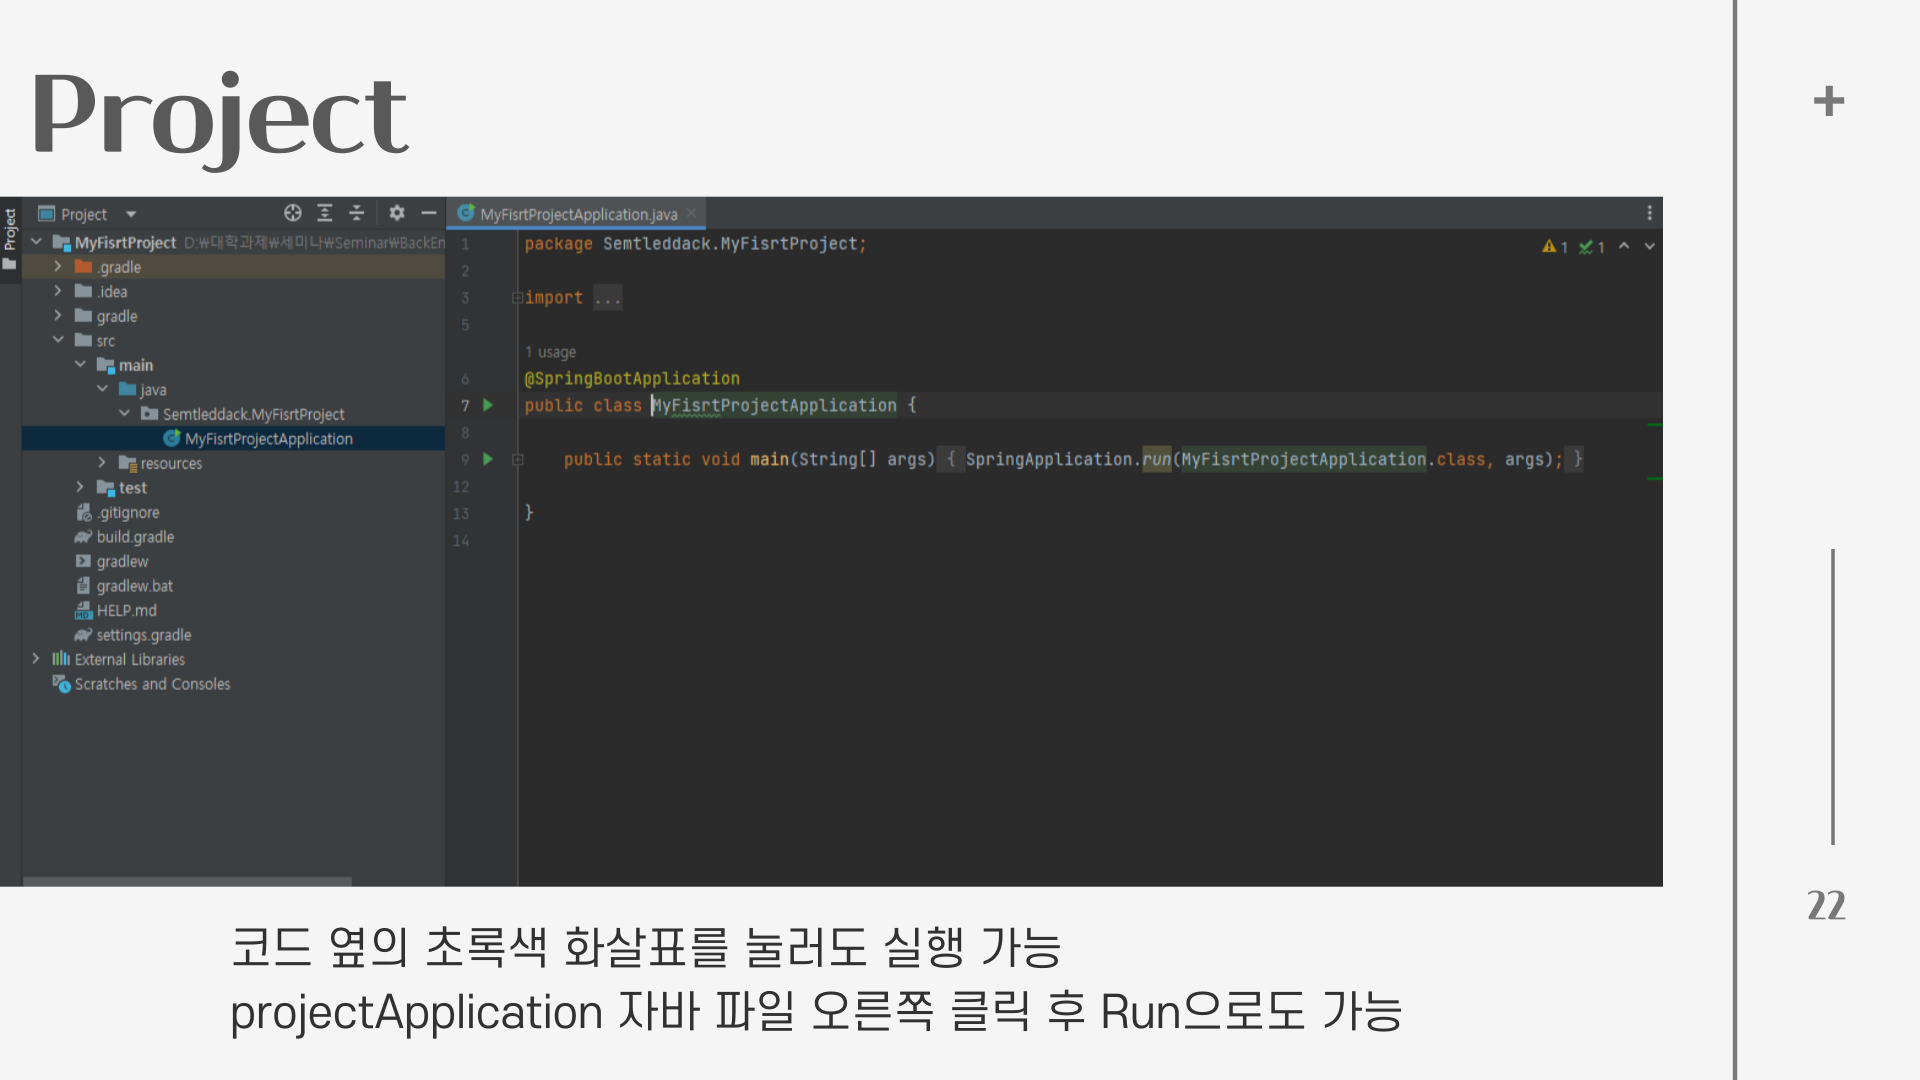Click the Expand All icon in Project panel

pos(324,213)
